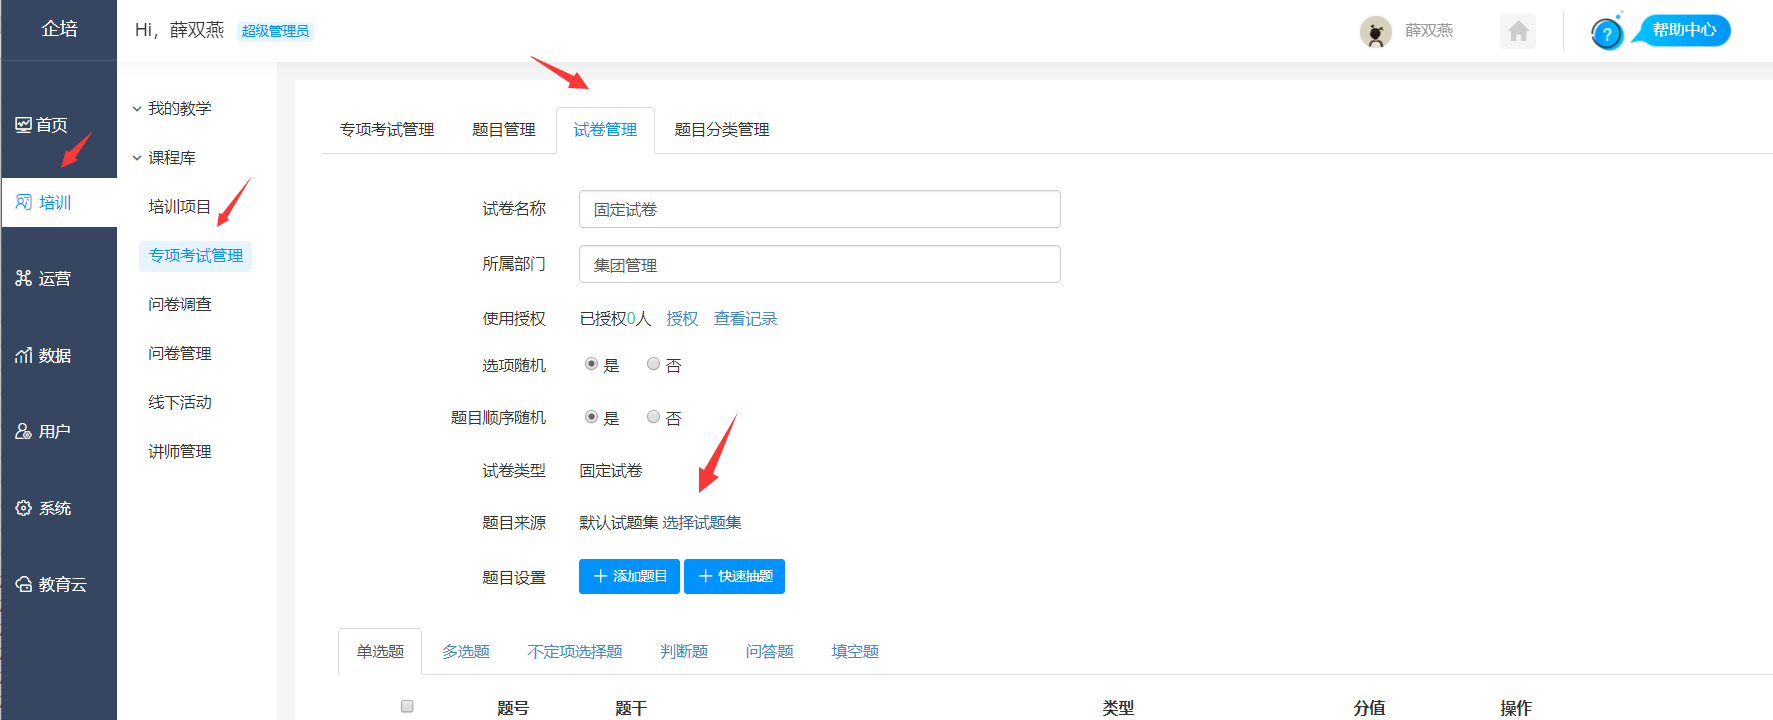
Task: Open the 首页 dashboard icon in sidebar
Action: [x=24, y=125]
